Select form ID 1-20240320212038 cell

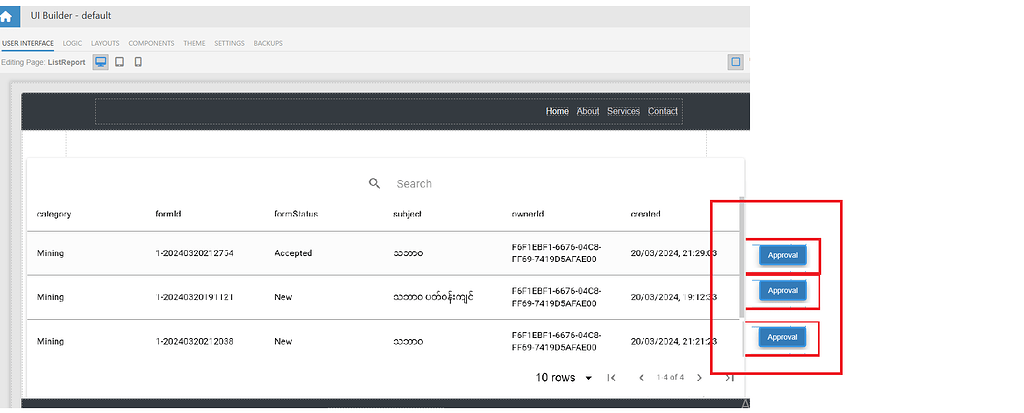pyautogui.click(x=195, y=341)
